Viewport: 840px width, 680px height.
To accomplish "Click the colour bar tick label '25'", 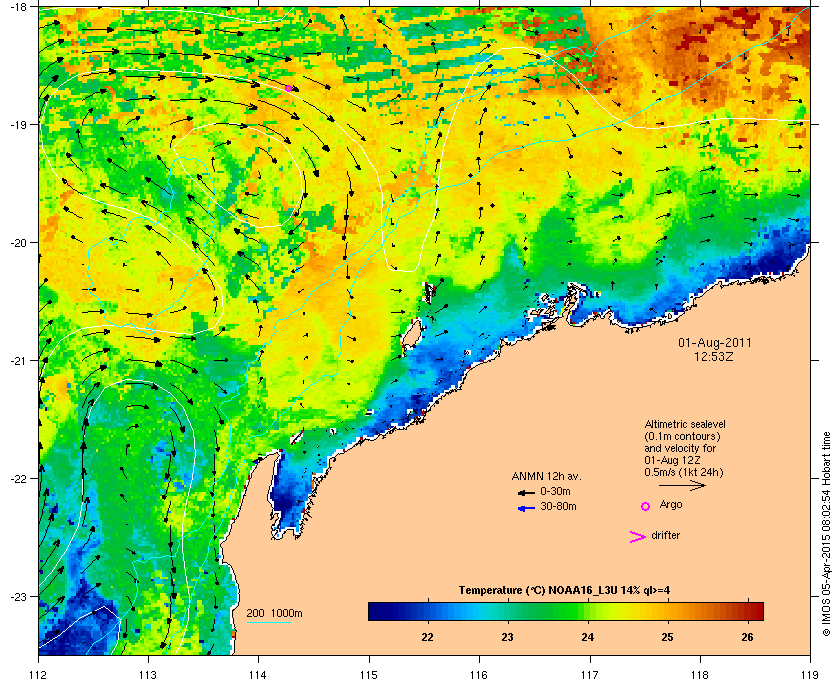I will (667, 637).
